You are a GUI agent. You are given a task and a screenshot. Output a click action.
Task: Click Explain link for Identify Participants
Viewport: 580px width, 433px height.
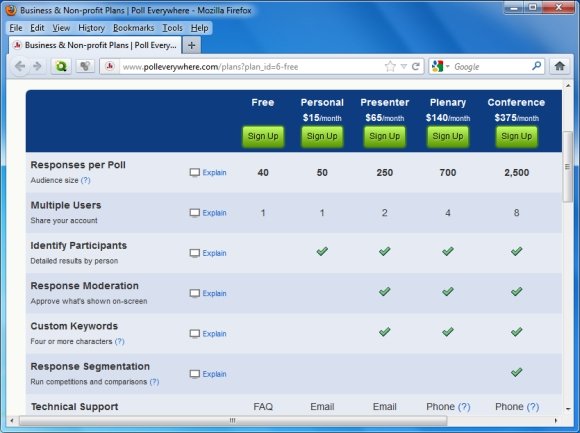214,253
